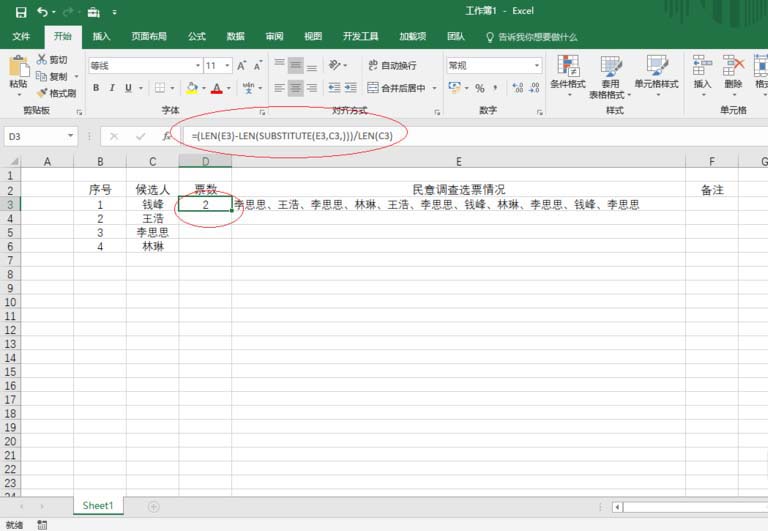Increase the font size

point(241,65)
